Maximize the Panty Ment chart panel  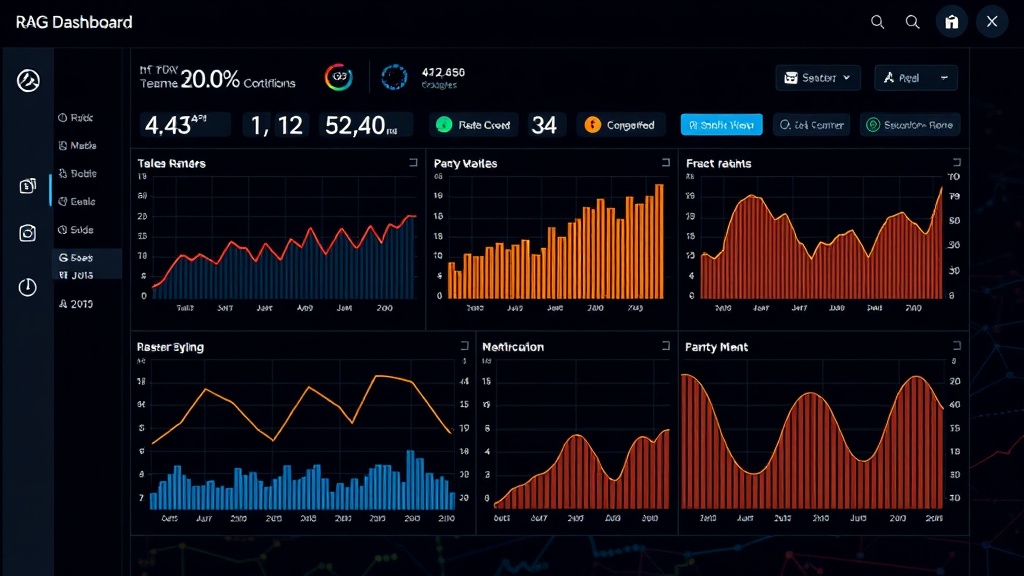(x=957, y=345)
